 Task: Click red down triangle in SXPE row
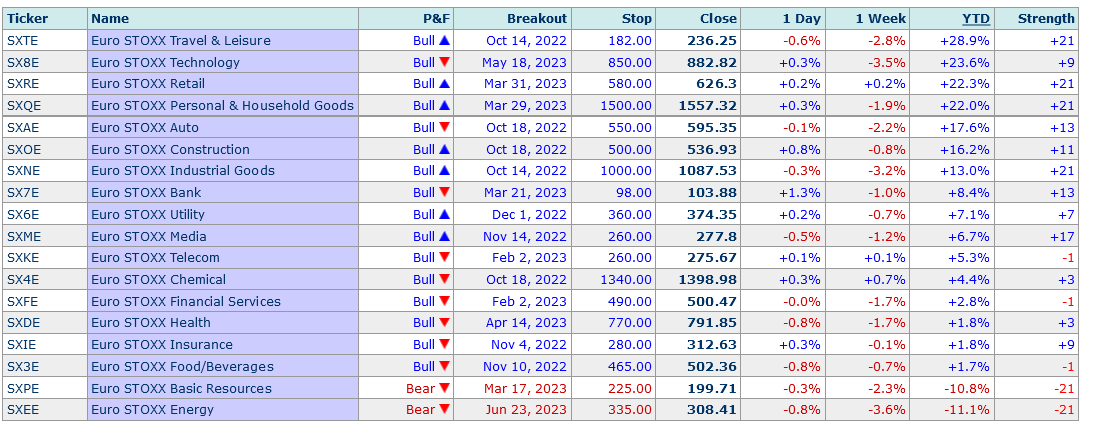pyautogui.click(x=444, y=388)
